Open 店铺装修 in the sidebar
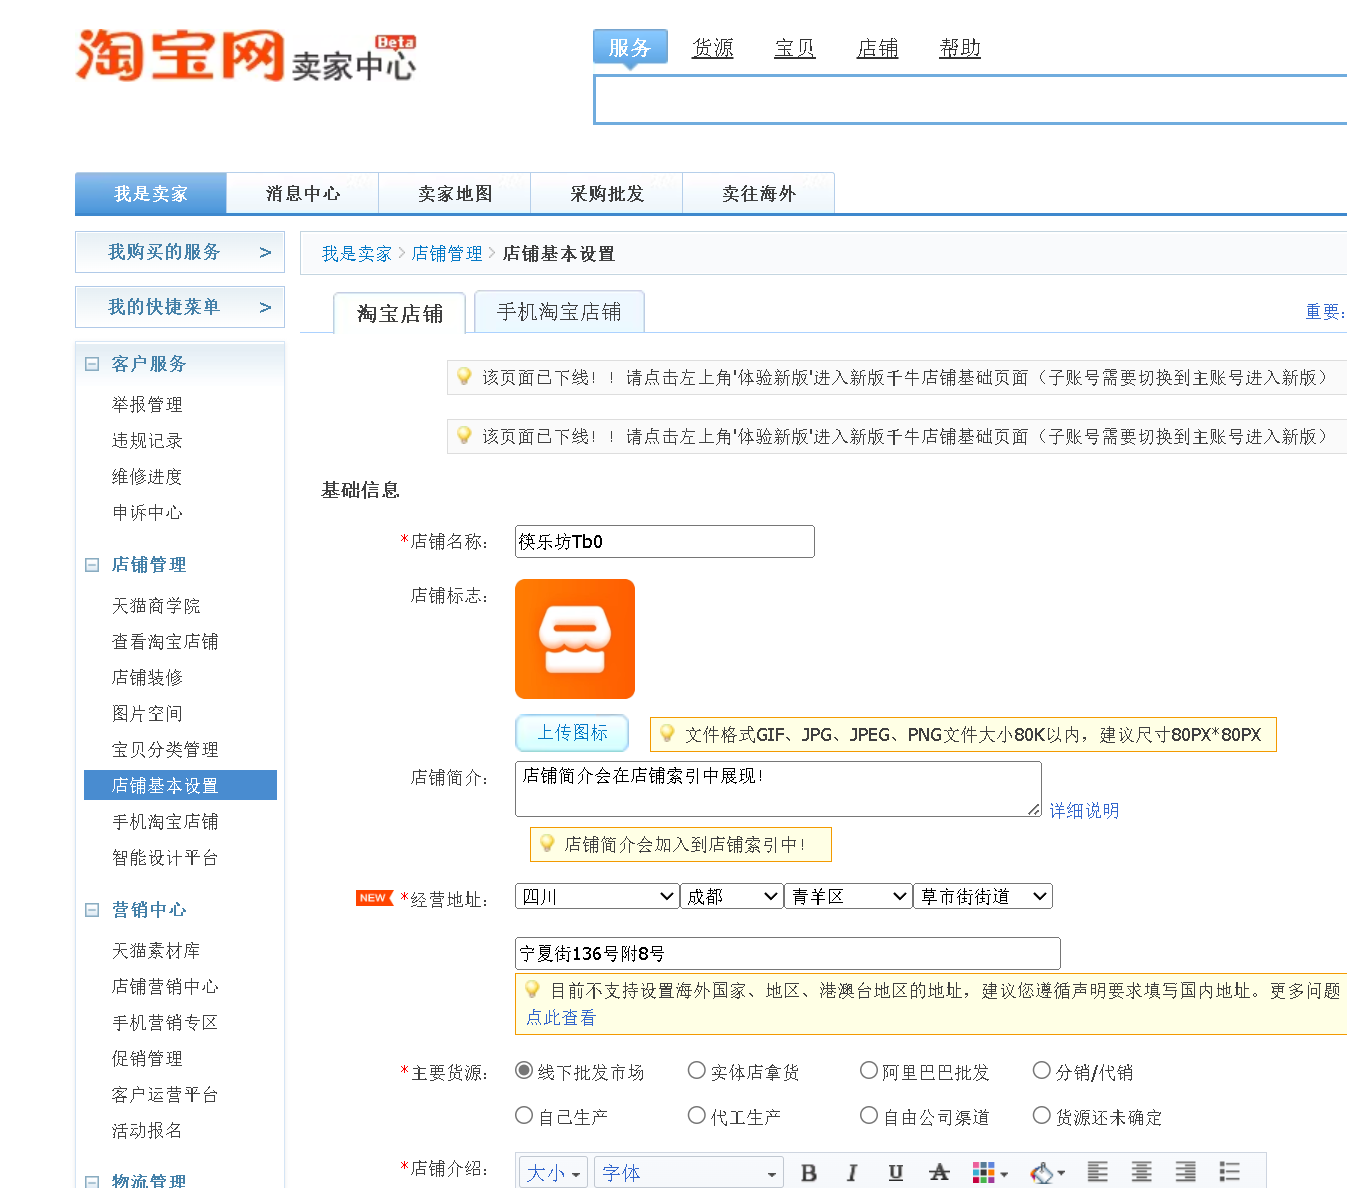The image size is (1347, 1188). (148, 677)
